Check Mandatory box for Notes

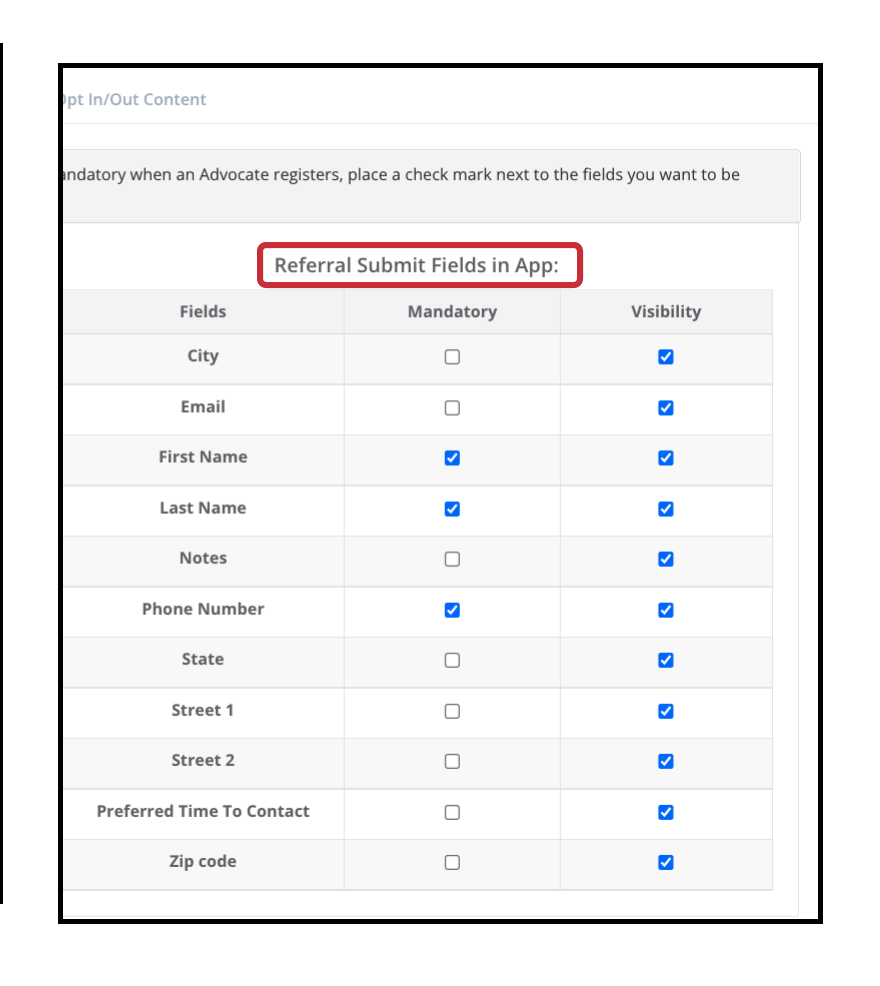[x=452, y=559]
